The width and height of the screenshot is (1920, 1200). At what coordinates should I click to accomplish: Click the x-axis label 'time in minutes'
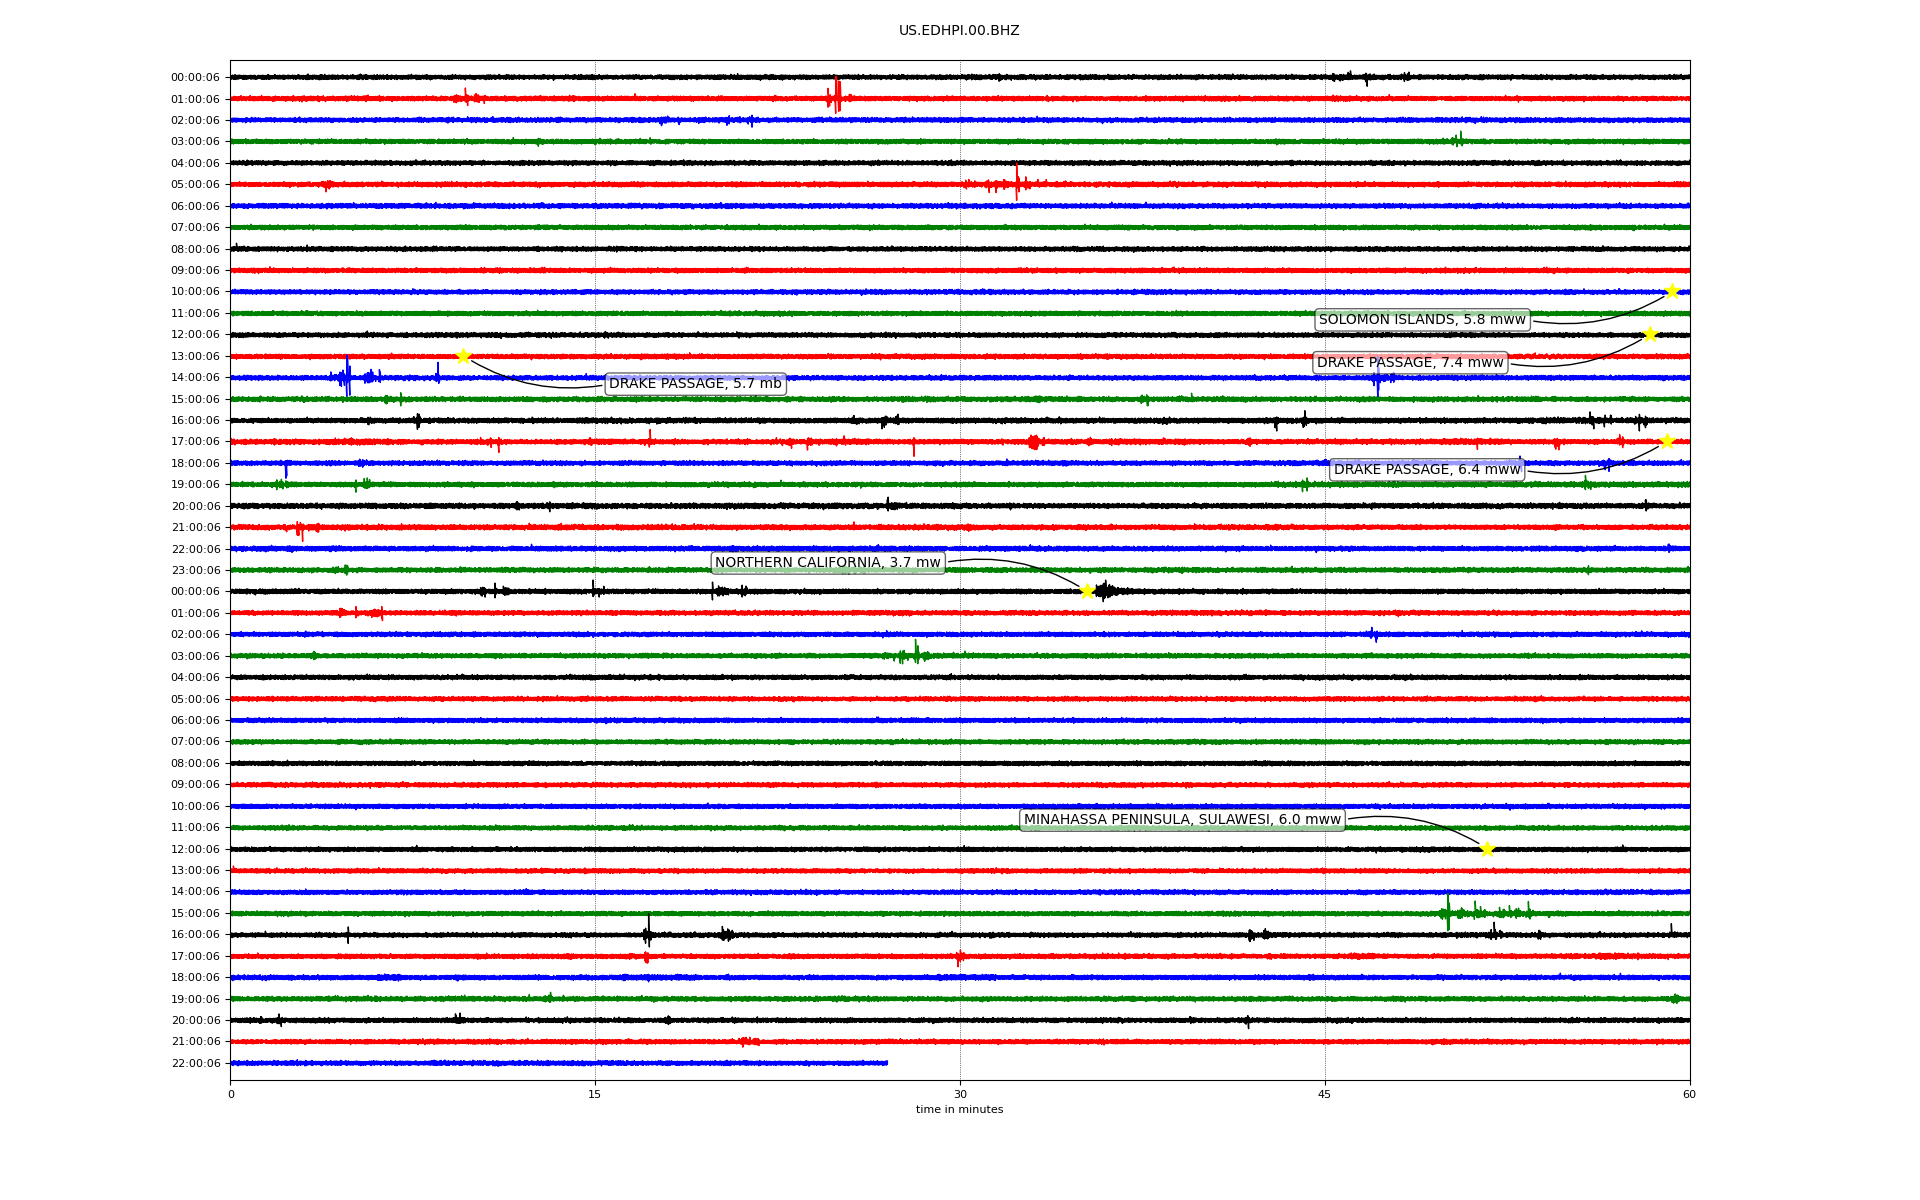(x=959, y=1110)
